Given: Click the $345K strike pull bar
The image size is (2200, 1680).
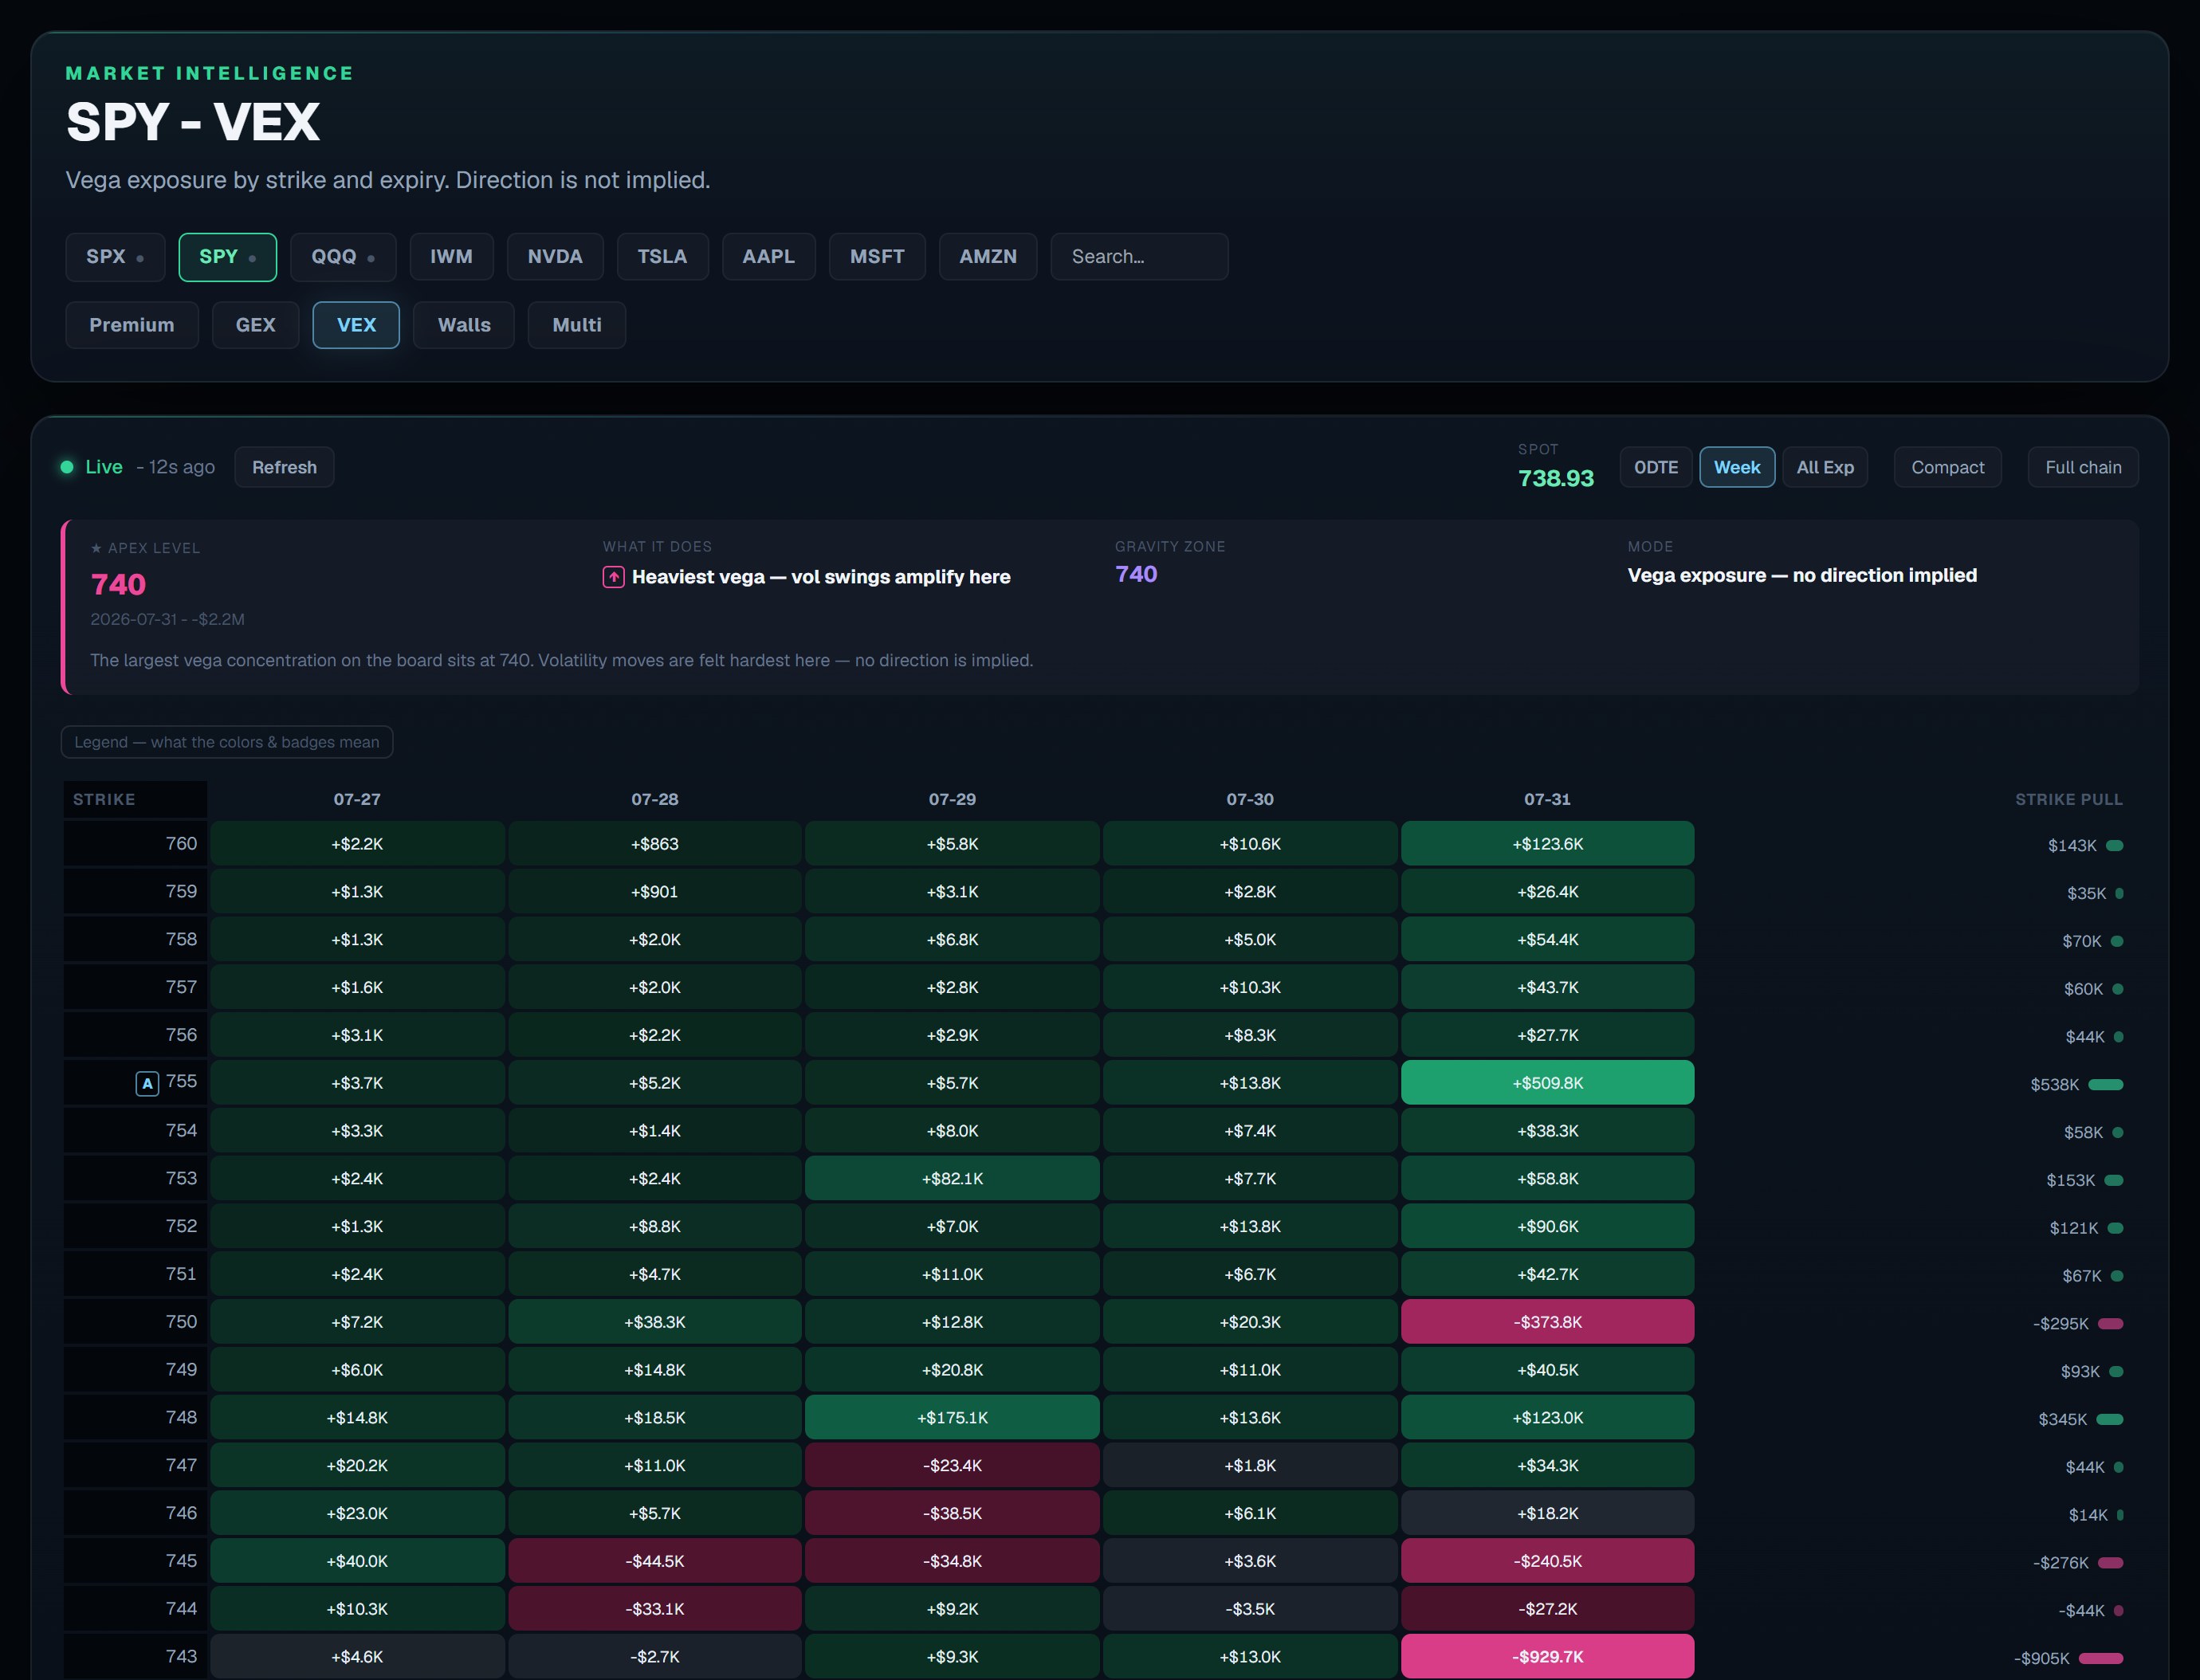Looking at the screenshot, I should click(2109, 1420).
